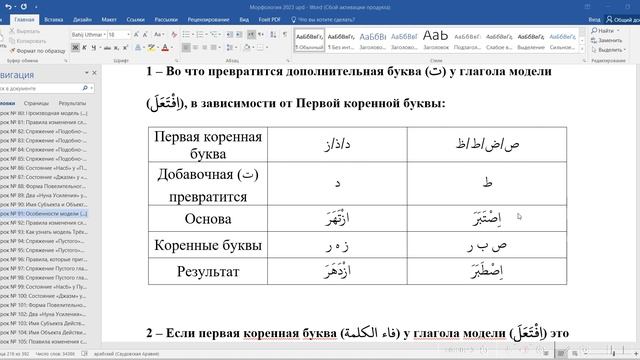The width and height of the screenshot is (640, 360).
Task: Apply text effects
Action: pyautogui.click(x=138, y=48)
